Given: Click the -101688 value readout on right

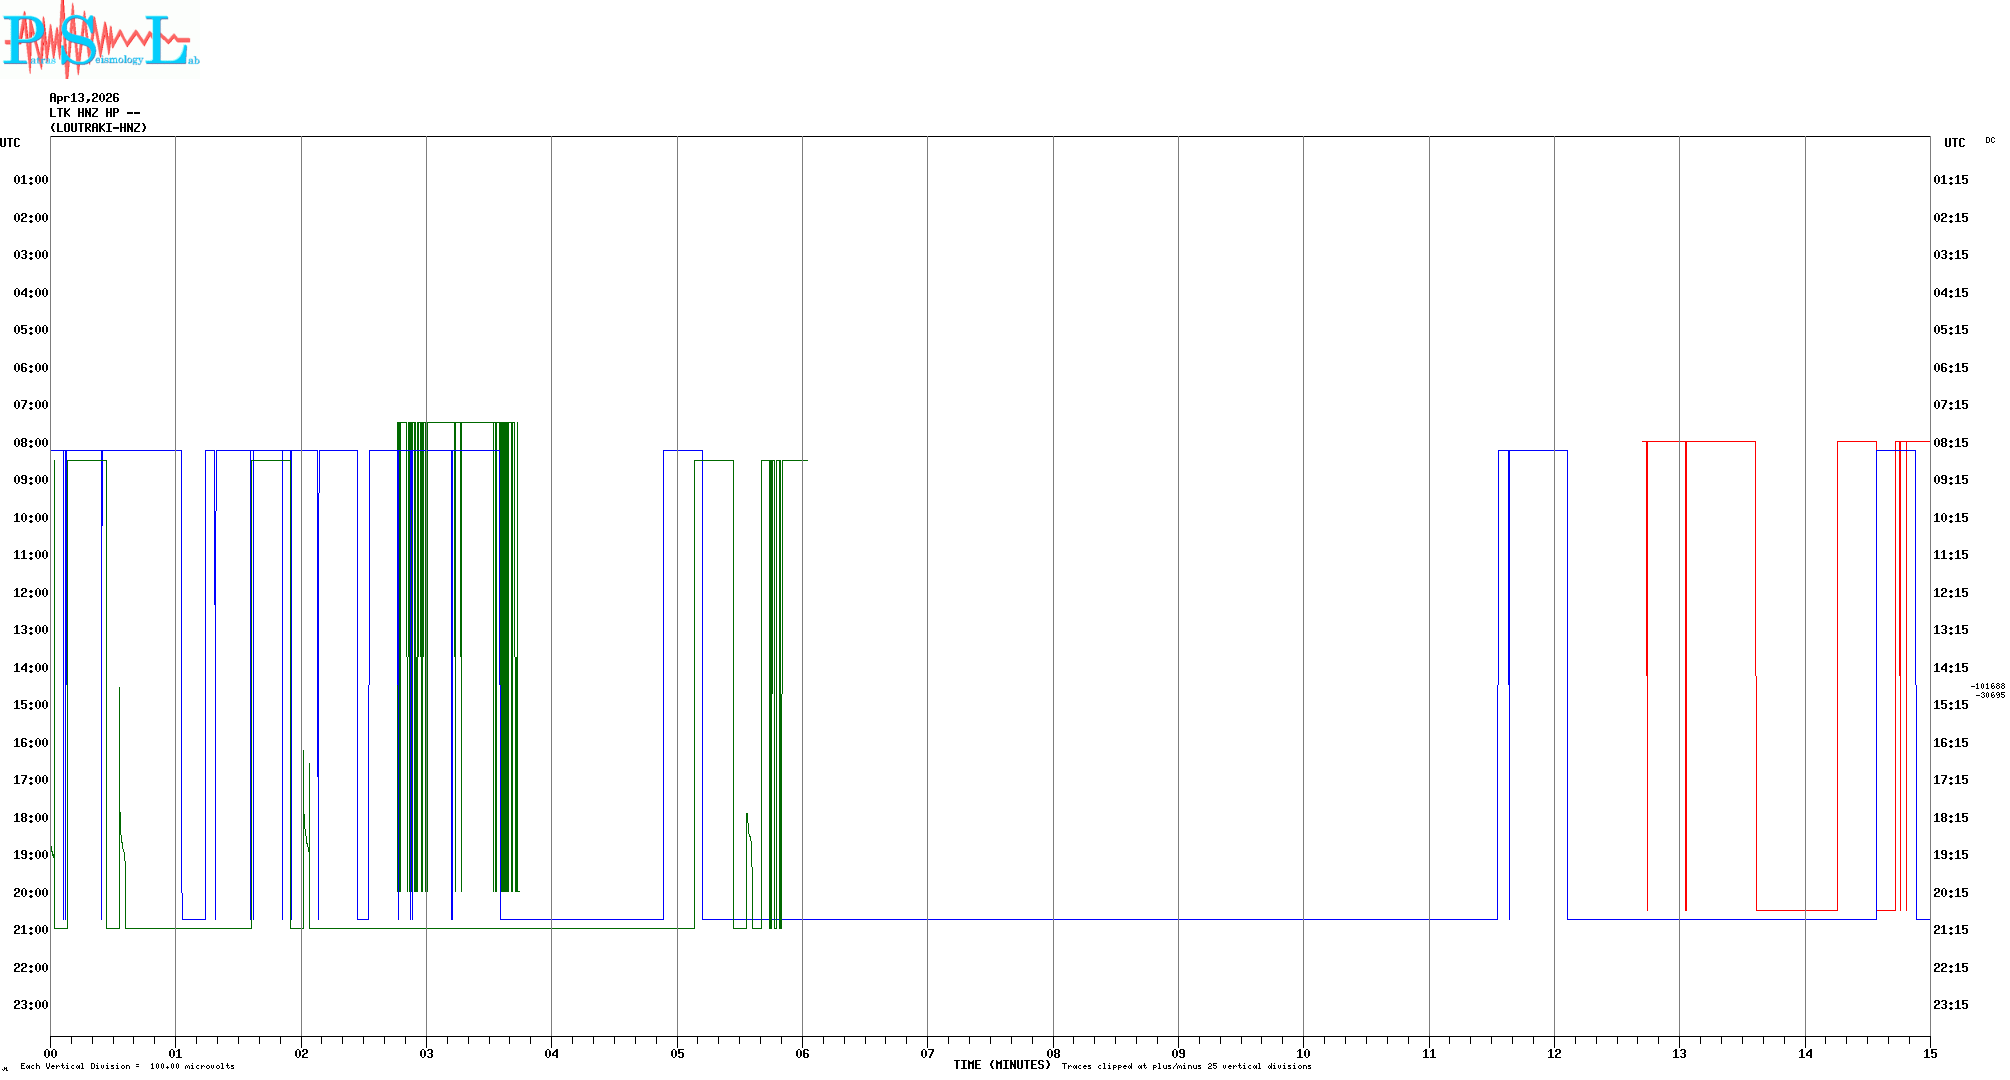Looking at the screenshot, I should [1988, 686].
